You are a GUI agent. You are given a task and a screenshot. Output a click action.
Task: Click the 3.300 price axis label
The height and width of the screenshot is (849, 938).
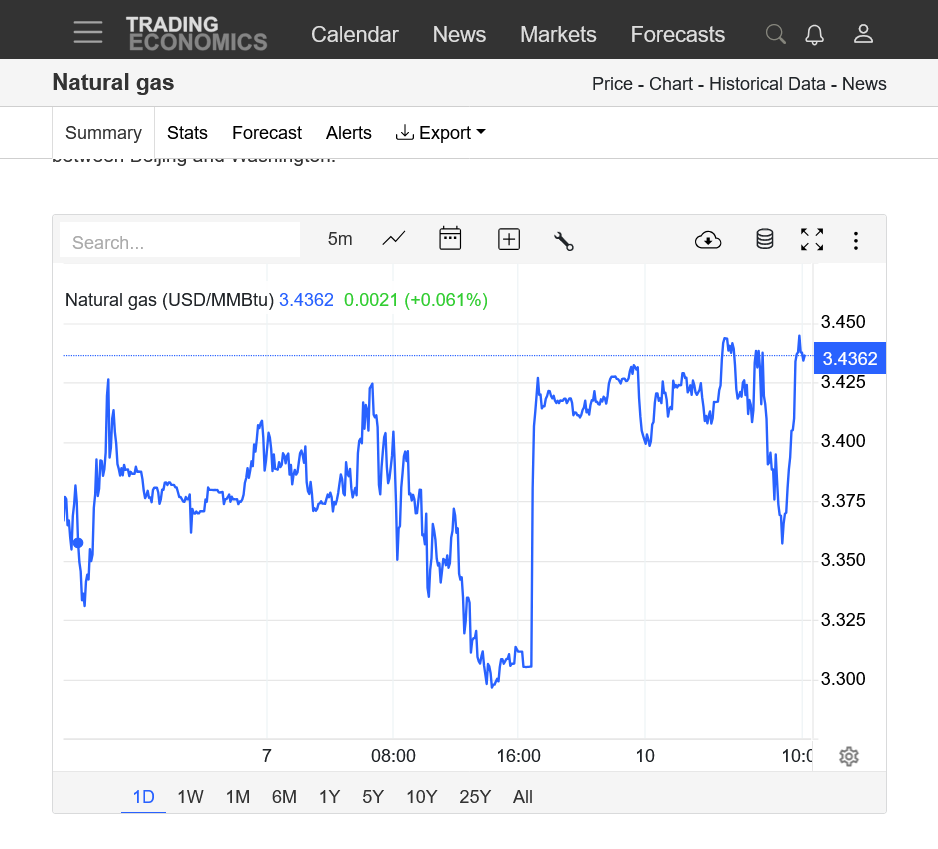tap(843, 679)
